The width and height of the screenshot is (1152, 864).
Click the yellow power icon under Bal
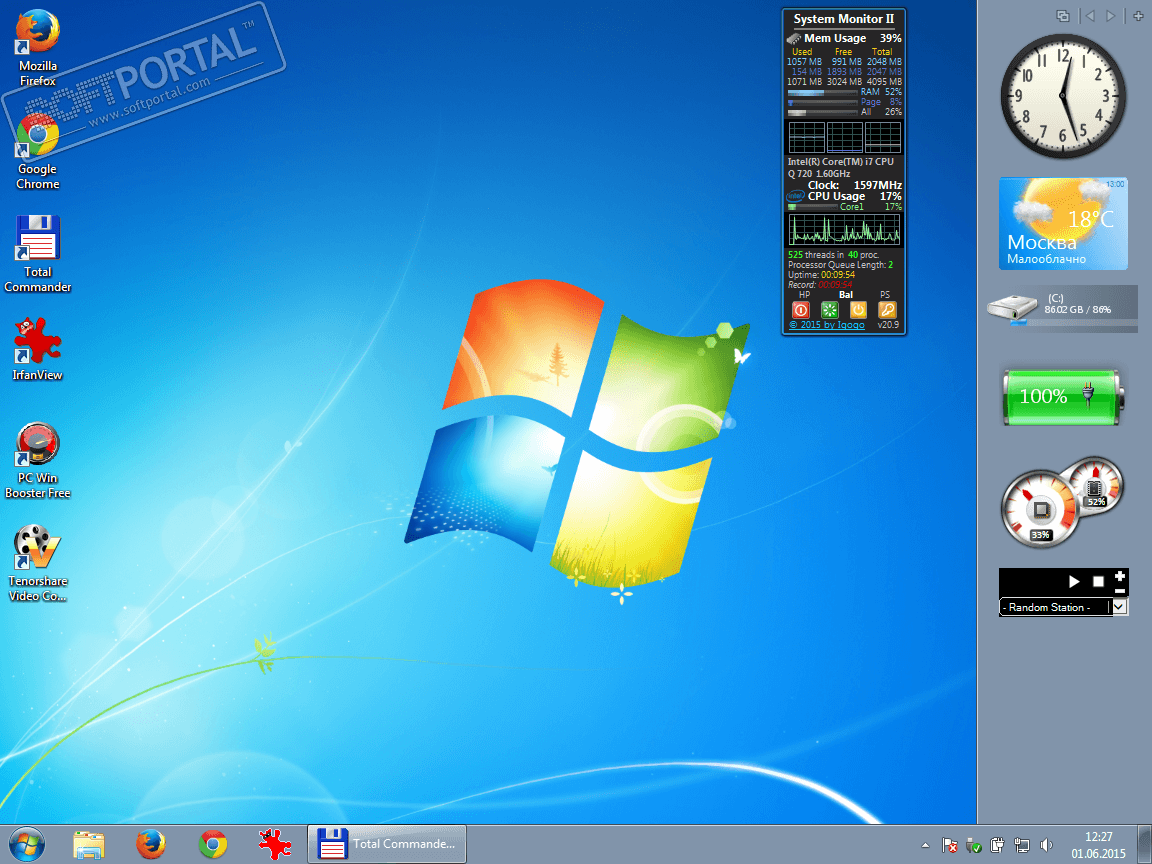(x=858, y=310)
